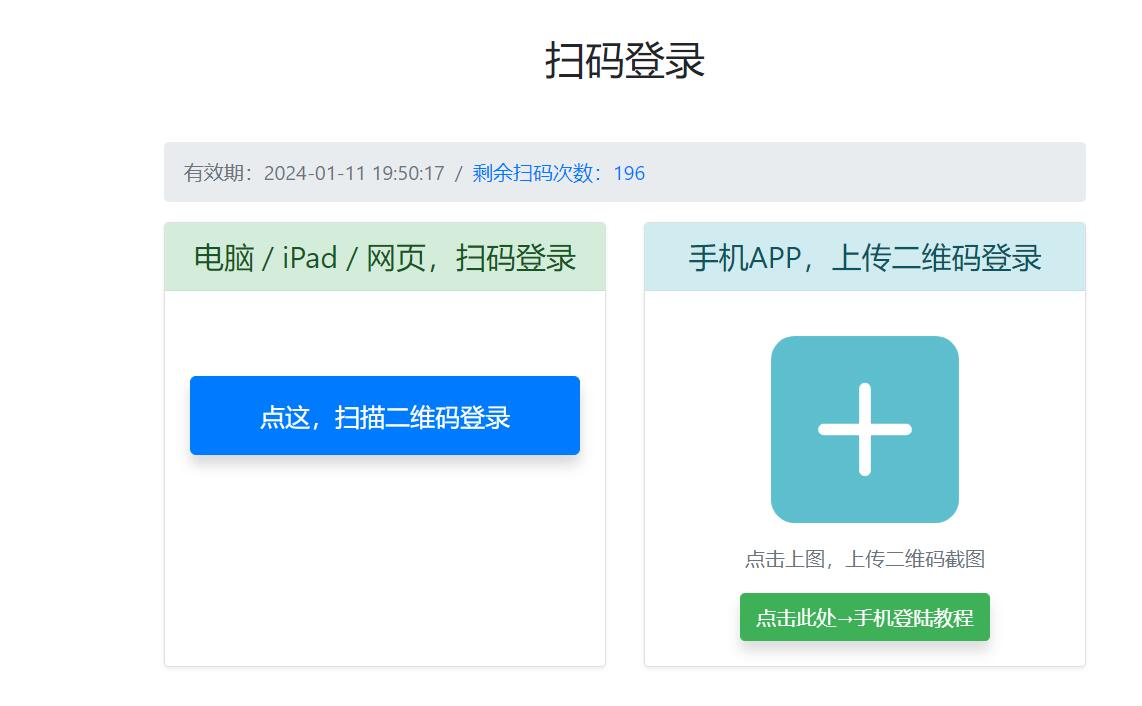Select the 电脑 / iPad / 网页，扫码登录 header
Screen dimensions: 1142x706
pos(384,258)
